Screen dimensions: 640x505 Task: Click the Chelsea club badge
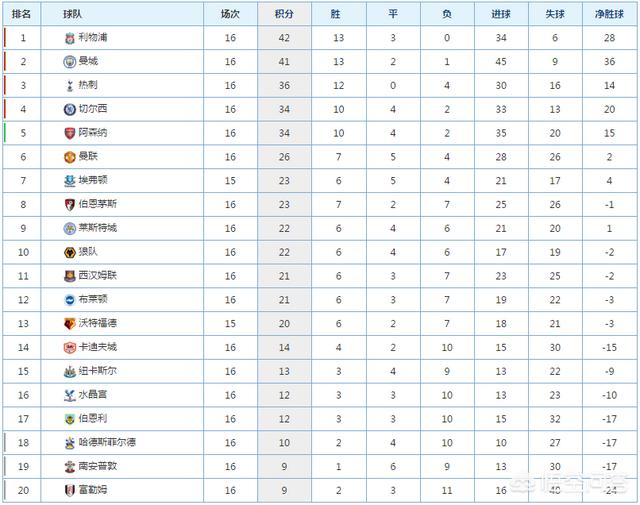click(70, 109)
